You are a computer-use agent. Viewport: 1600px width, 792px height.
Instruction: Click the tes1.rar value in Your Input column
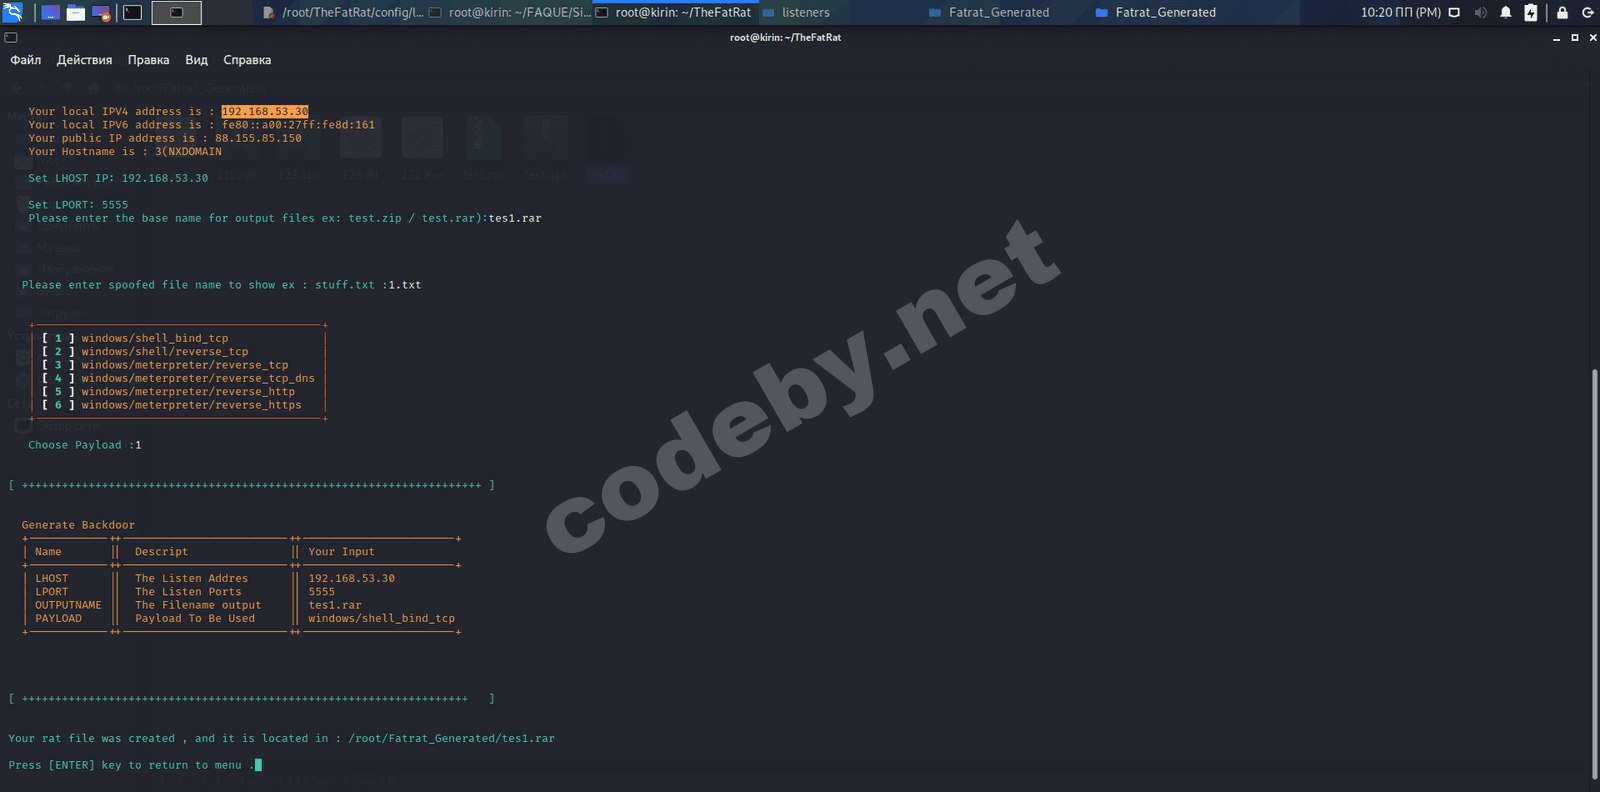[x=335, y=605]
